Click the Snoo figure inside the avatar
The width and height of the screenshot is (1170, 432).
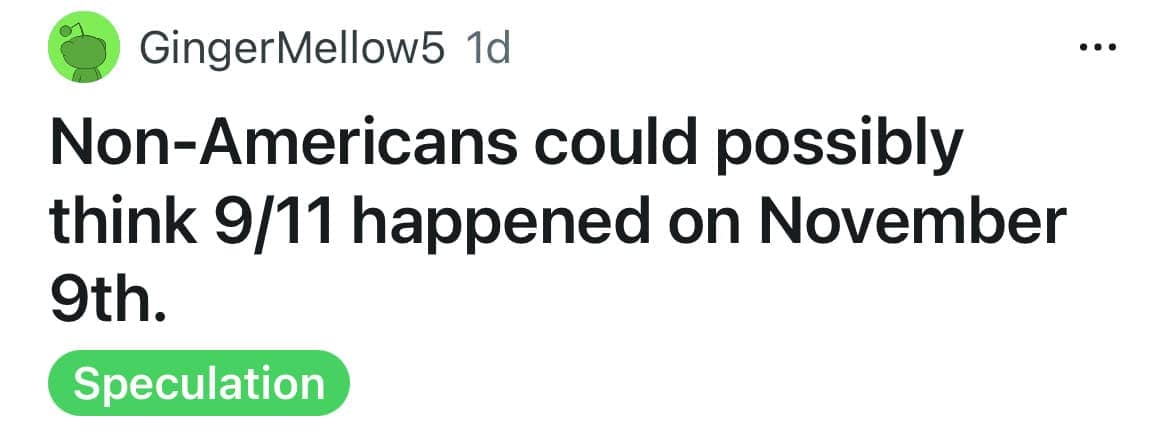(x=82, y=56)
